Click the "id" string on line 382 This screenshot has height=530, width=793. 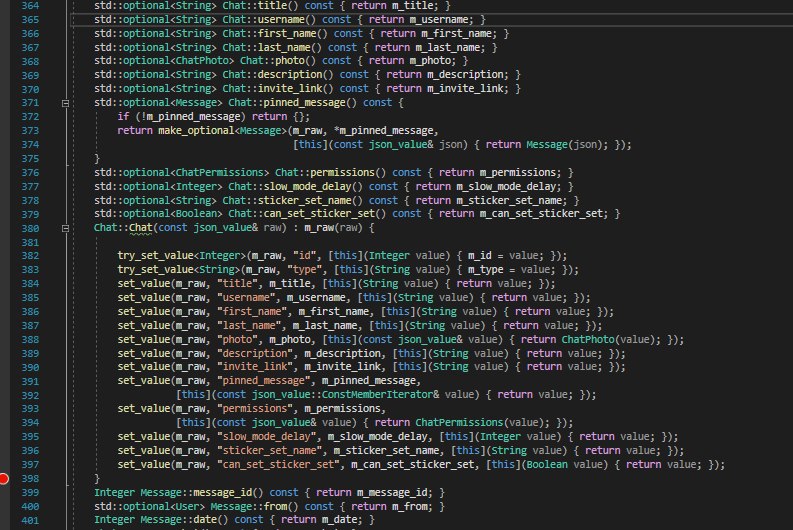tap(304, 255)
